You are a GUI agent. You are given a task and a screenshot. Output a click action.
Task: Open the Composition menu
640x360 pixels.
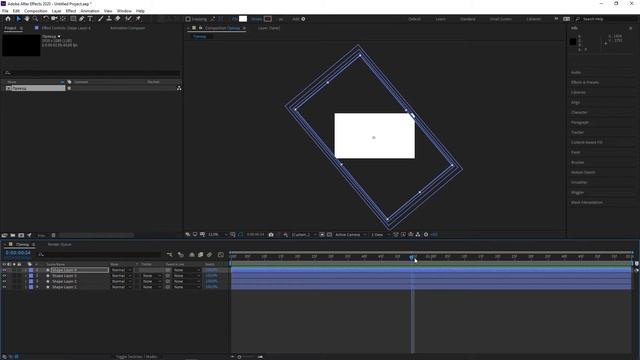point(36,11)
